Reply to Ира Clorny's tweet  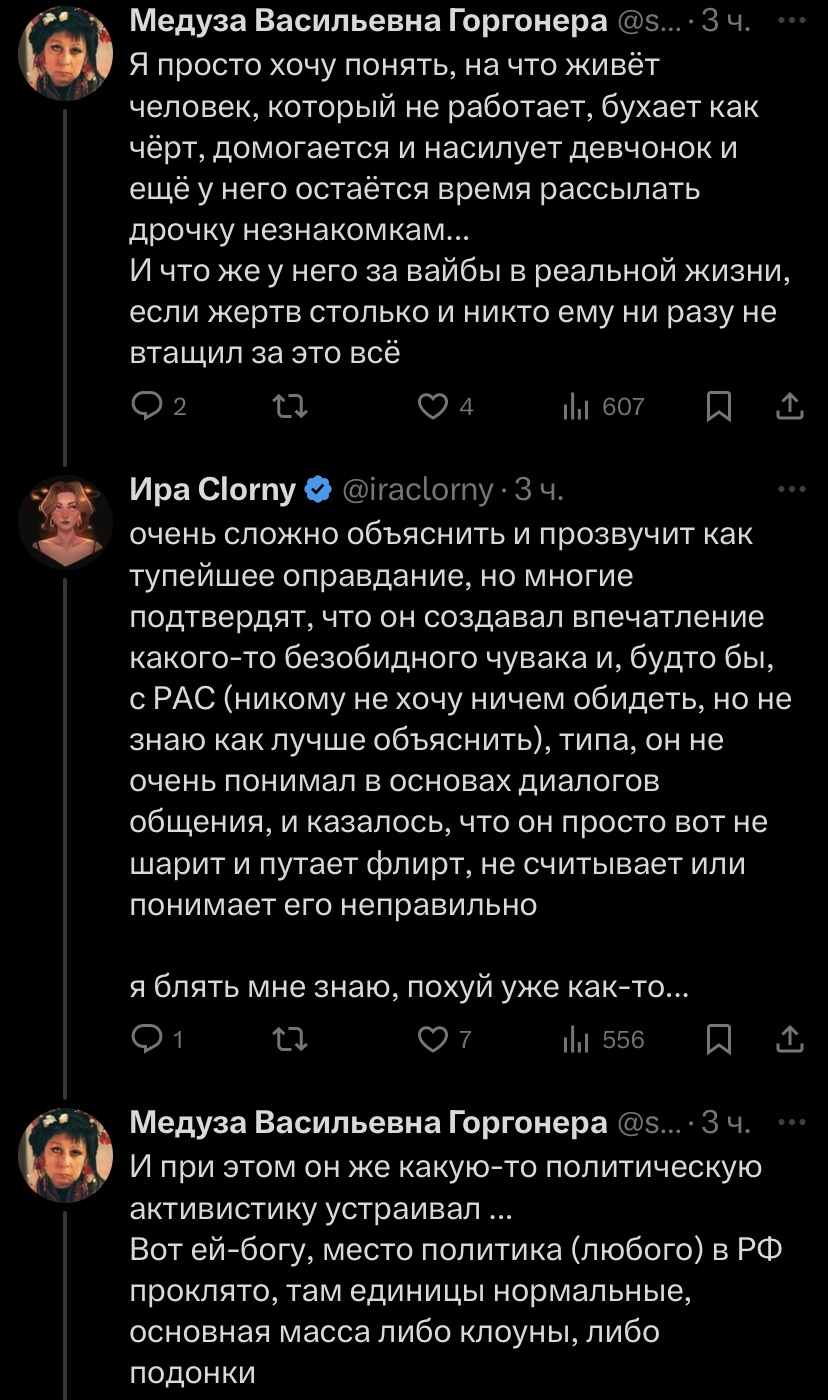(x=148, y=1039)
